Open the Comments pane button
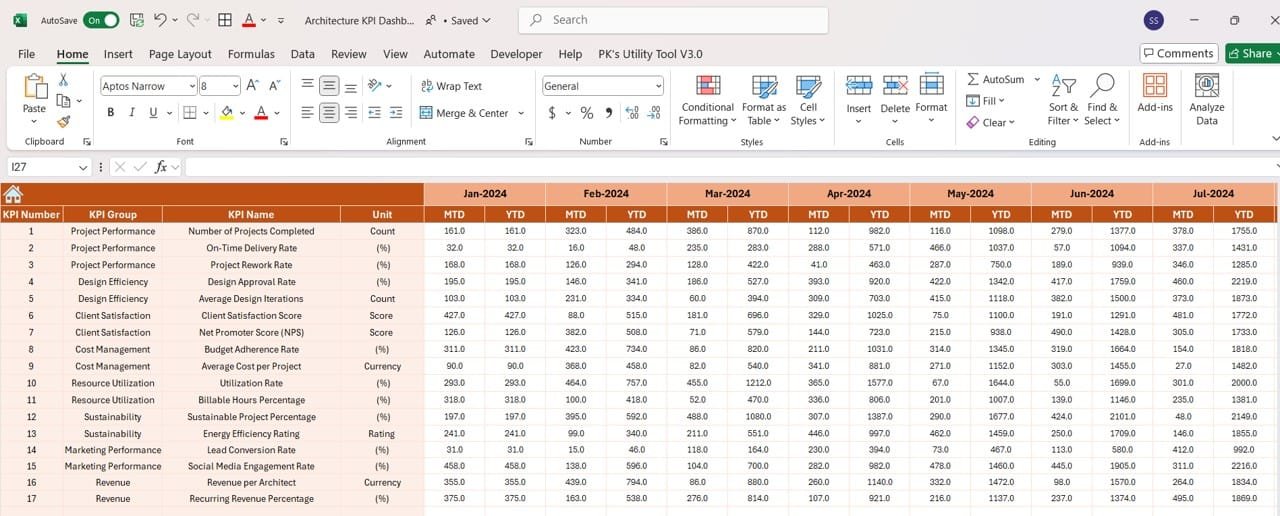This screenshot has height=516, width=1280. pos(1178,54)
